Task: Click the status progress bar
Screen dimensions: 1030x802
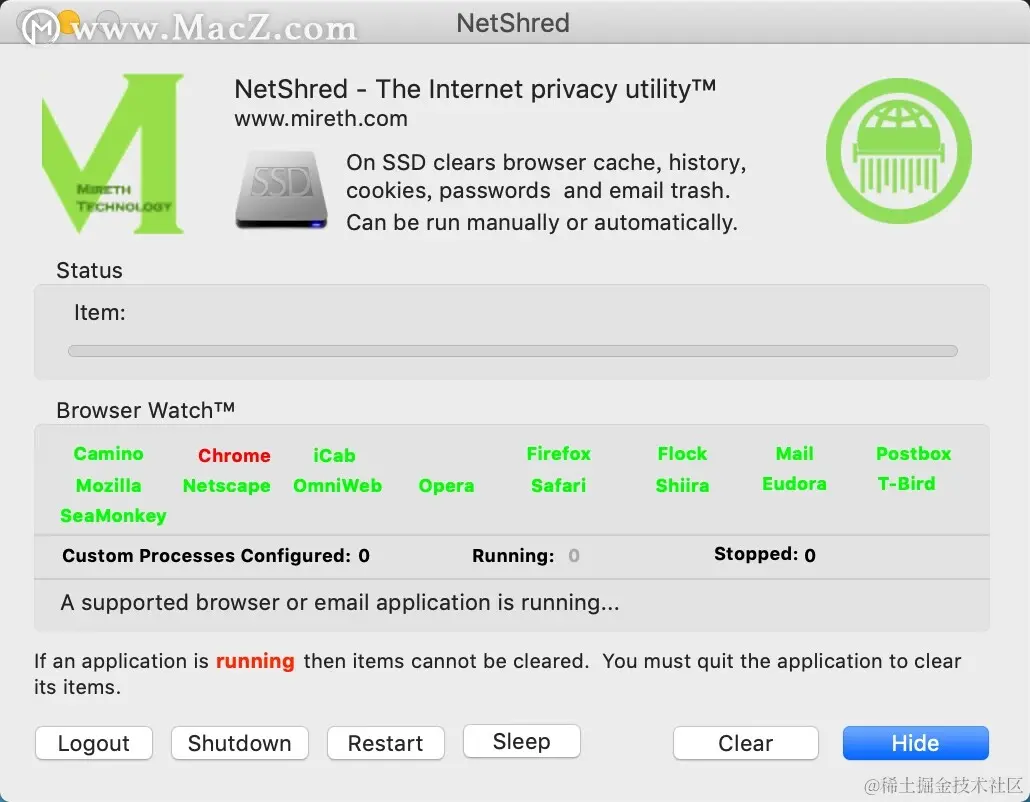Action: (x=512, y=351)
